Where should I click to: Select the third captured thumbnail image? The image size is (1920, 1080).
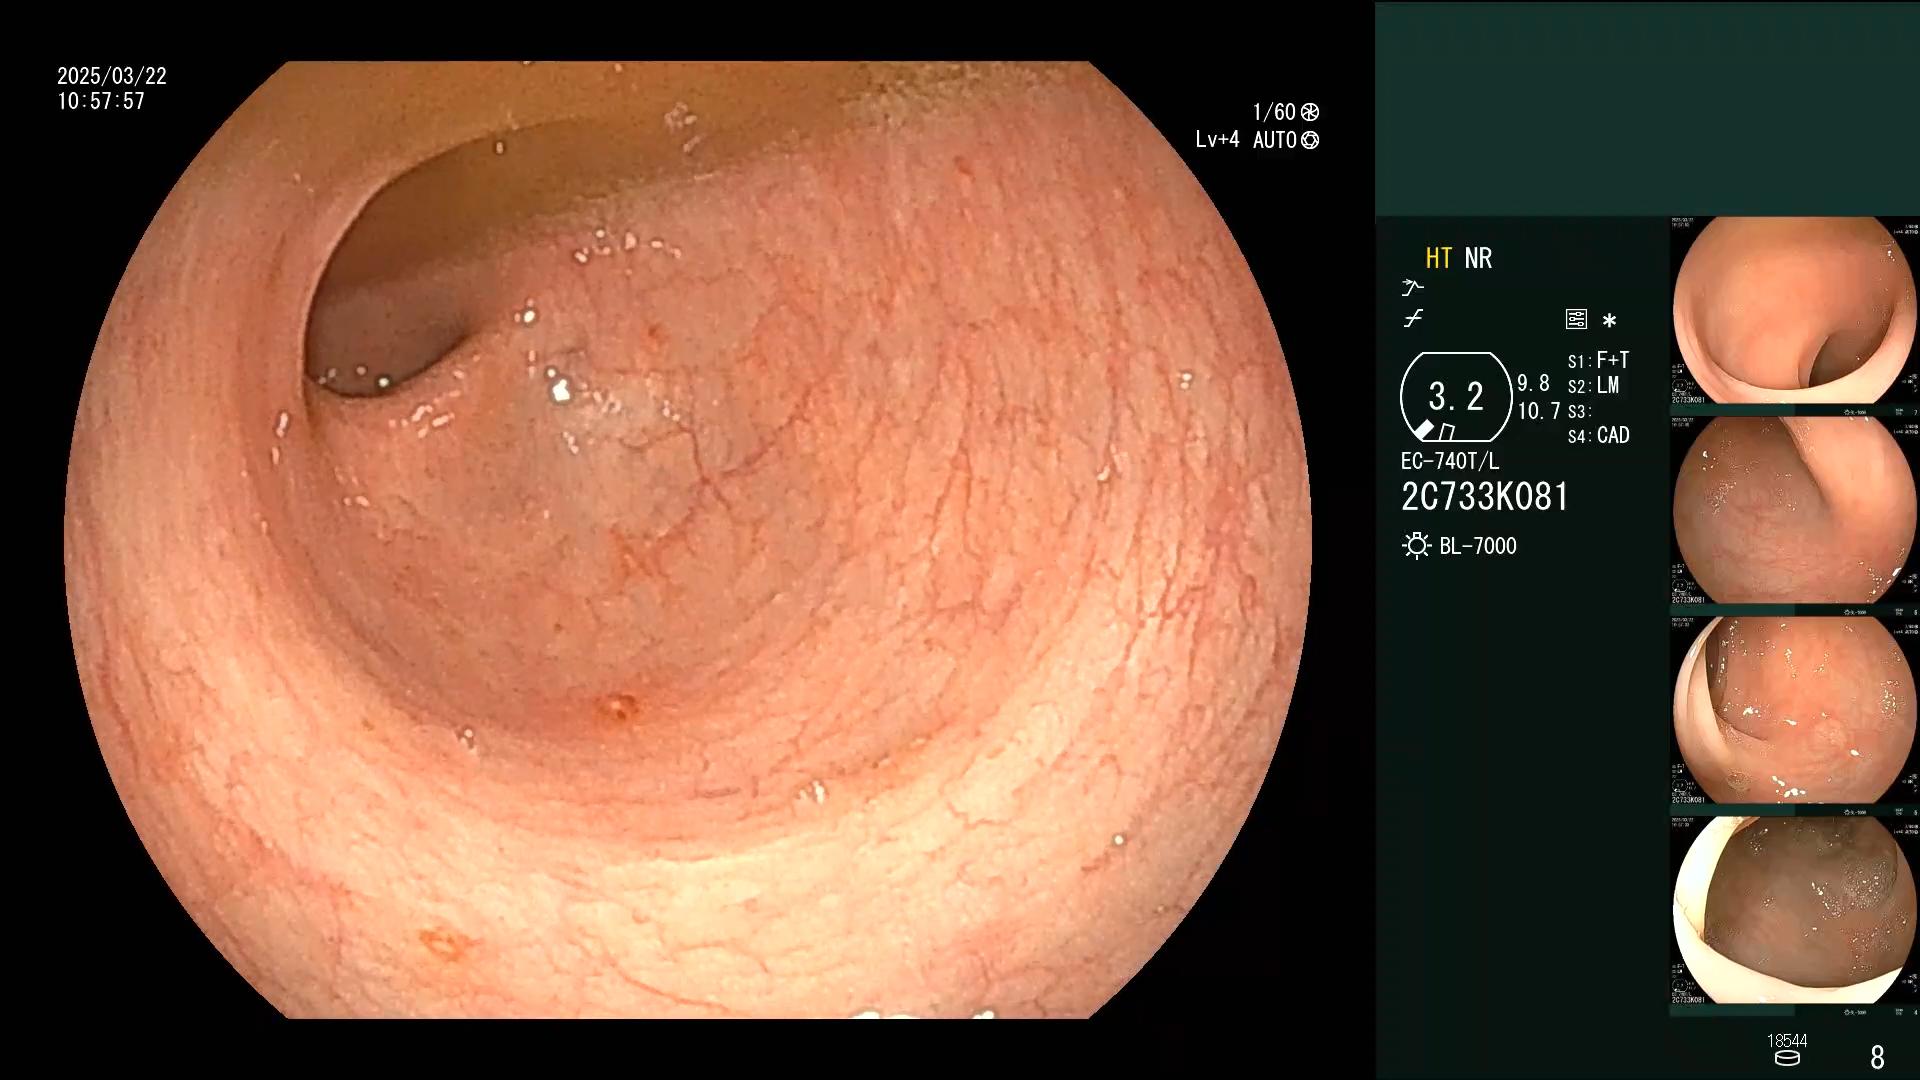point(1795,711)
